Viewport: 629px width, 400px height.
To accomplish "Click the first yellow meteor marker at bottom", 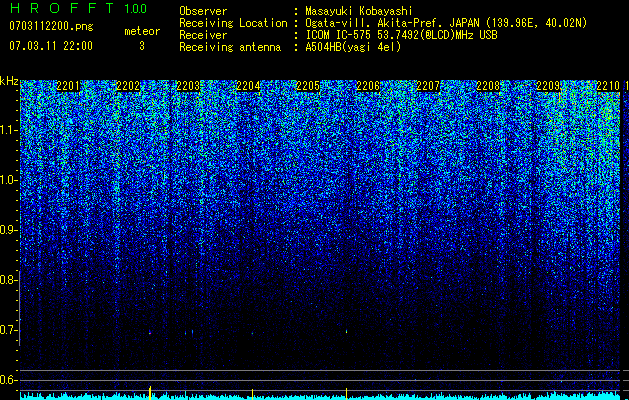I will pyautogui.click(x=150, y=393).
